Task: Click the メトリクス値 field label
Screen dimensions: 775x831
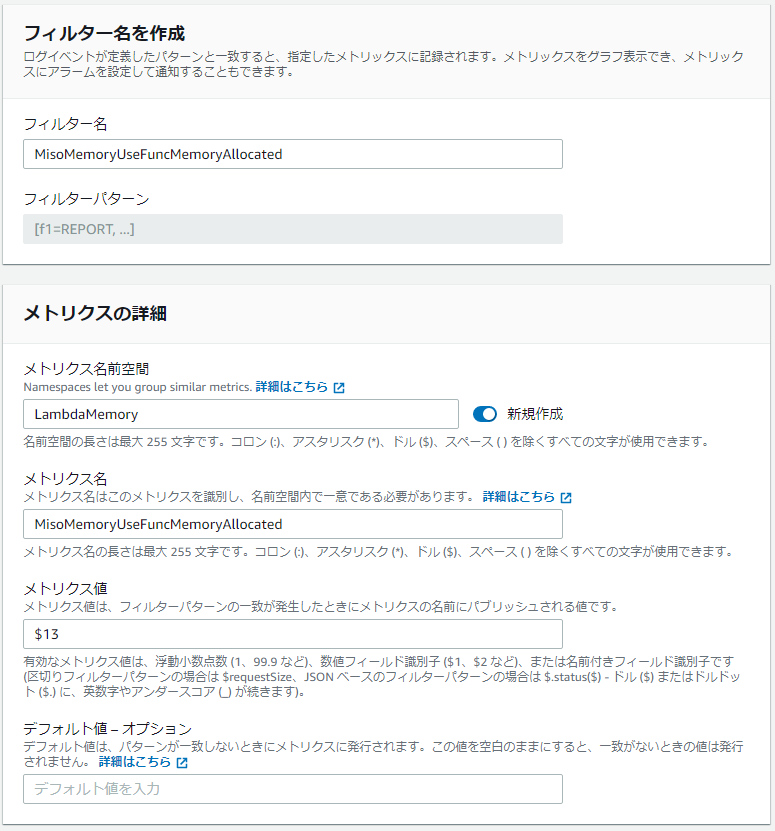Action: 65,589
